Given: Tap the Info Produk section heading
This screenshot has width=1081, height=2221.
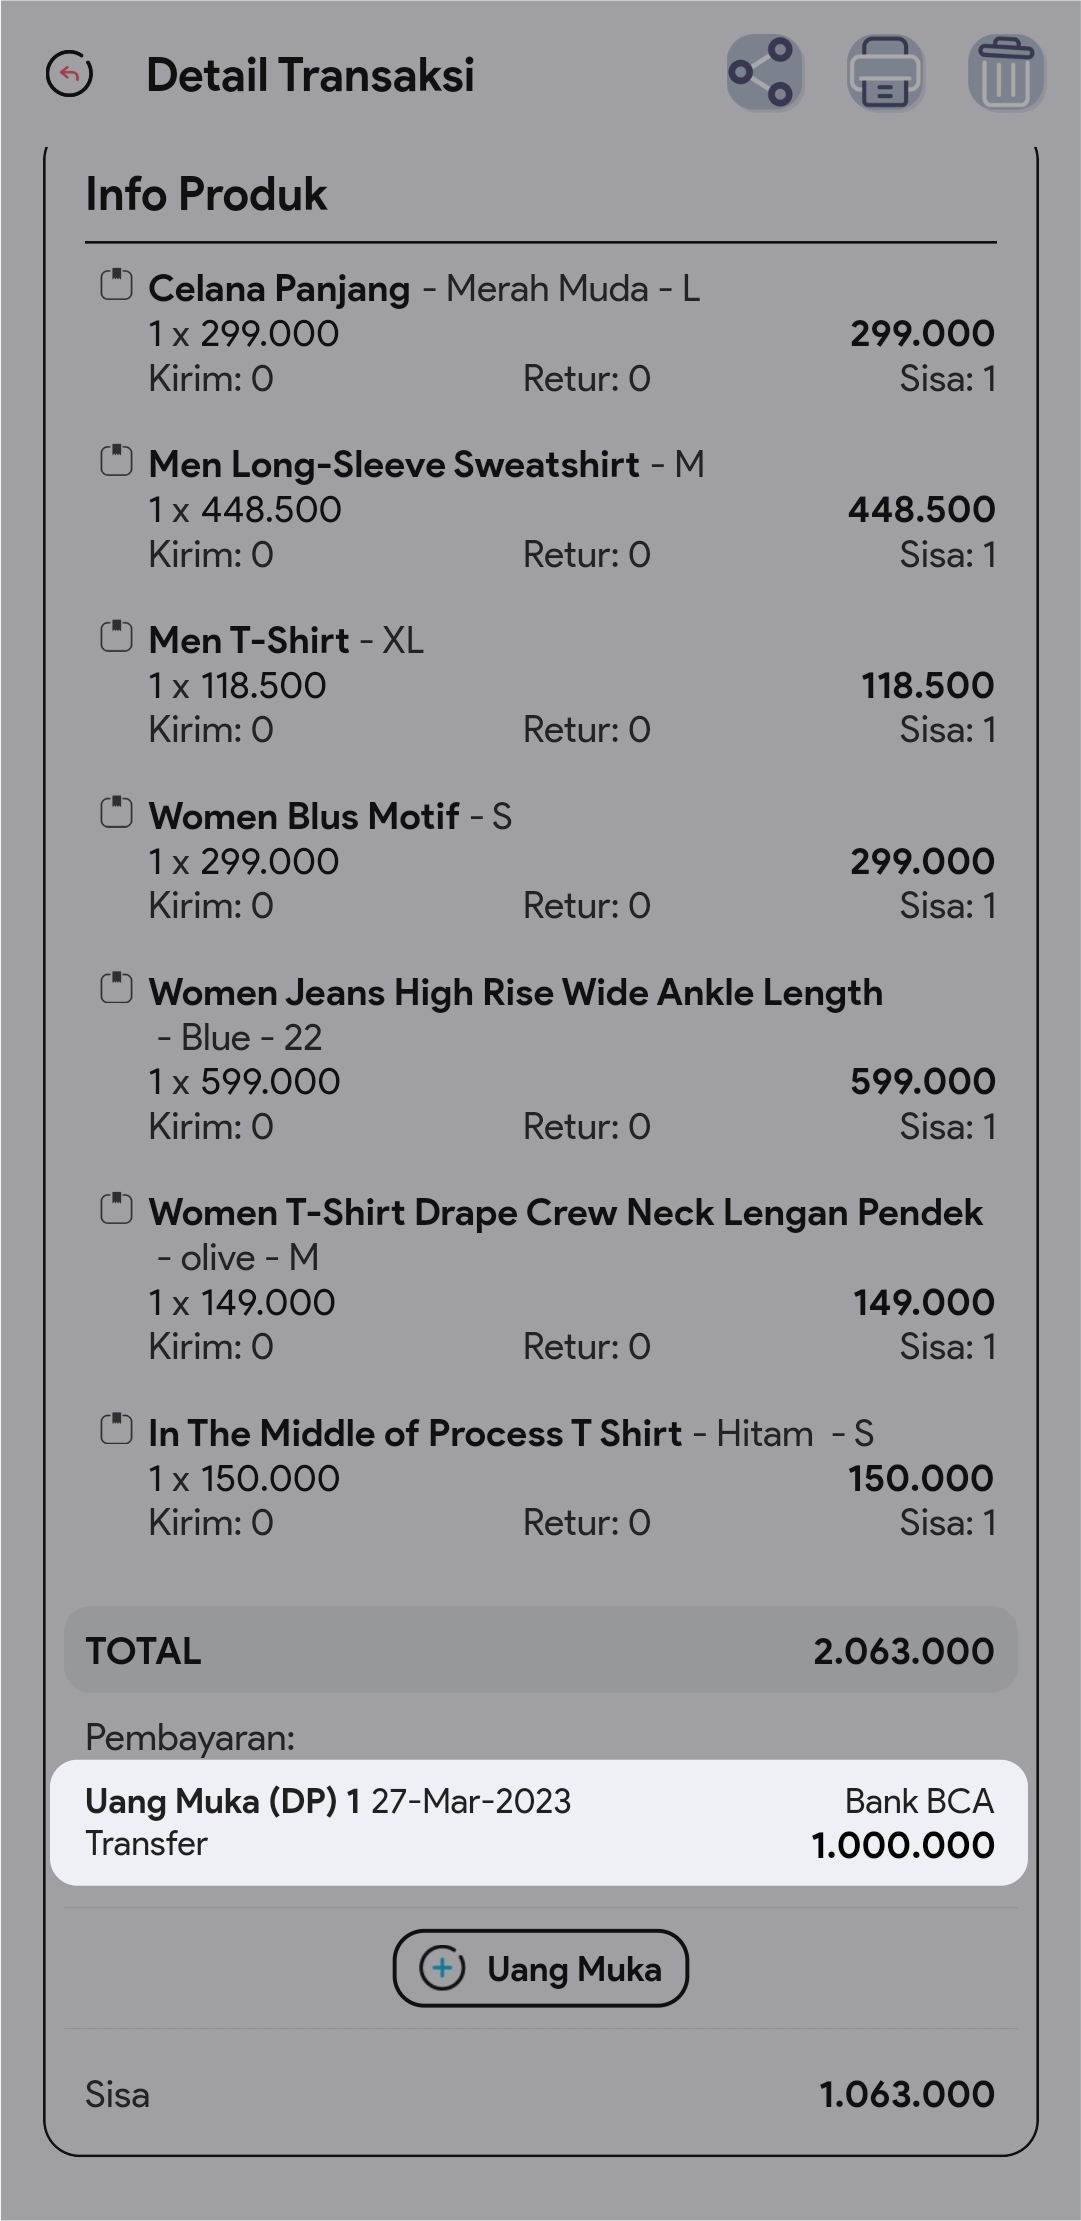Looking at the screenshot, I should pyautogui.click(x=206, y=195).
